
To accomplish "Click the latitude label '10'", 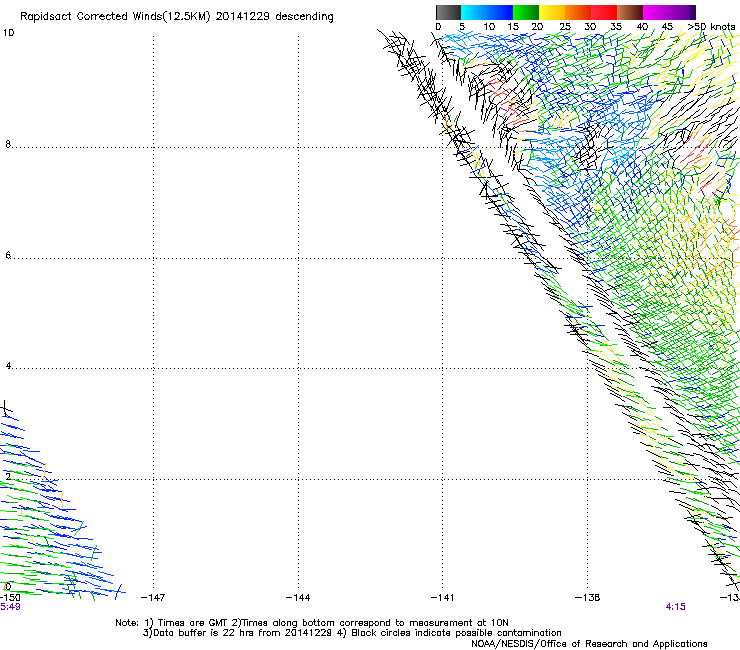I will [x=8, y=33].
